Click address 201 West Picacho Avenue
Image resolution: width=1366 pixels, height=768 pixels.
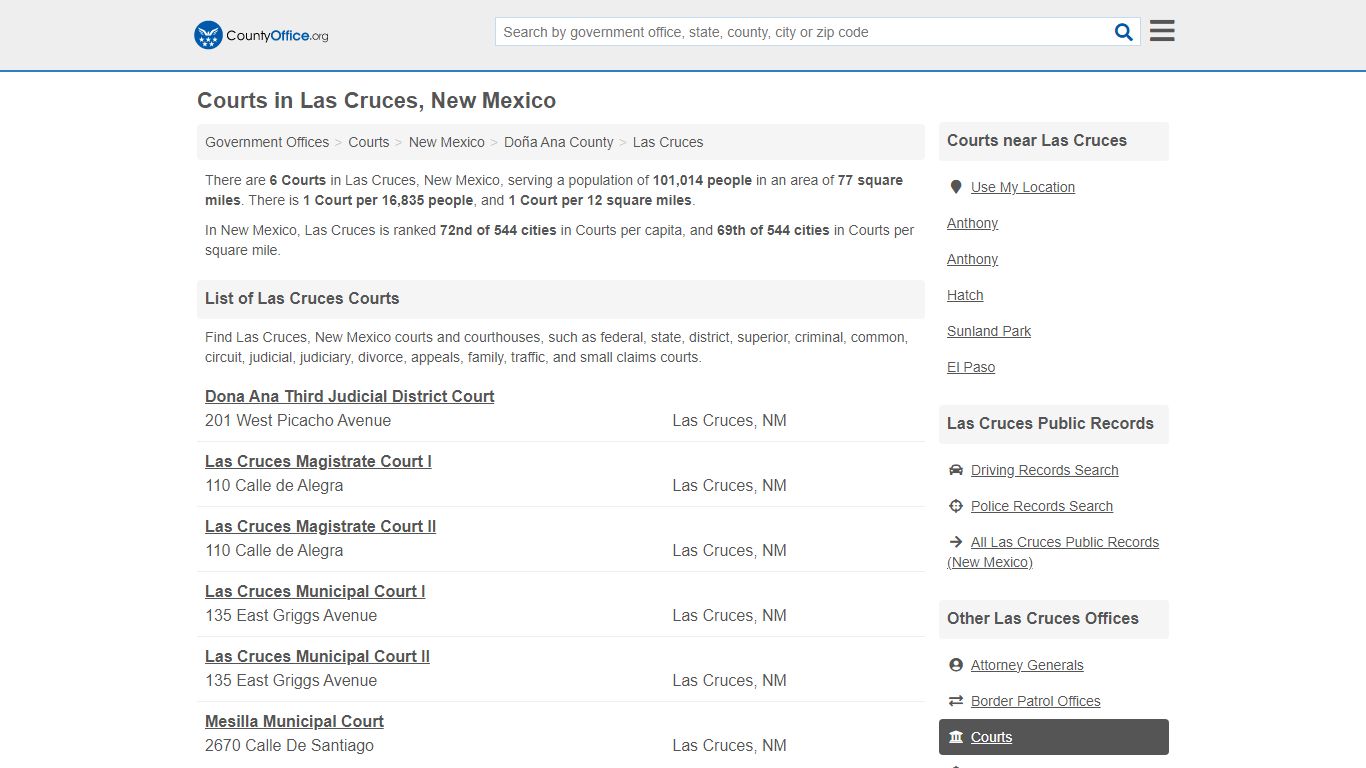pyautogui.click(x=298, y=421)
